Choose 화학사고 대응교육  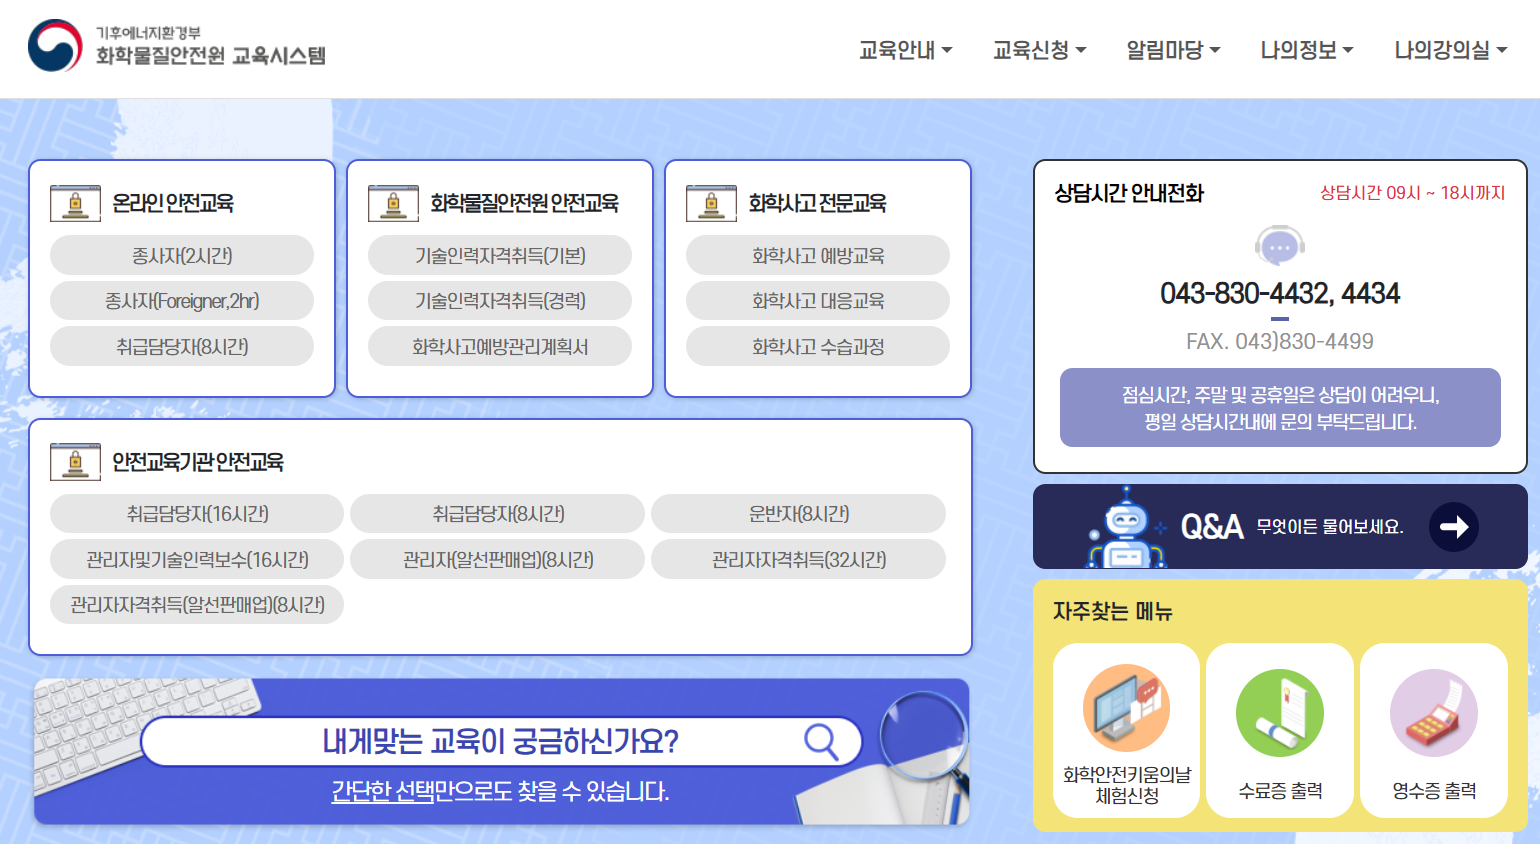pos(818,300)
